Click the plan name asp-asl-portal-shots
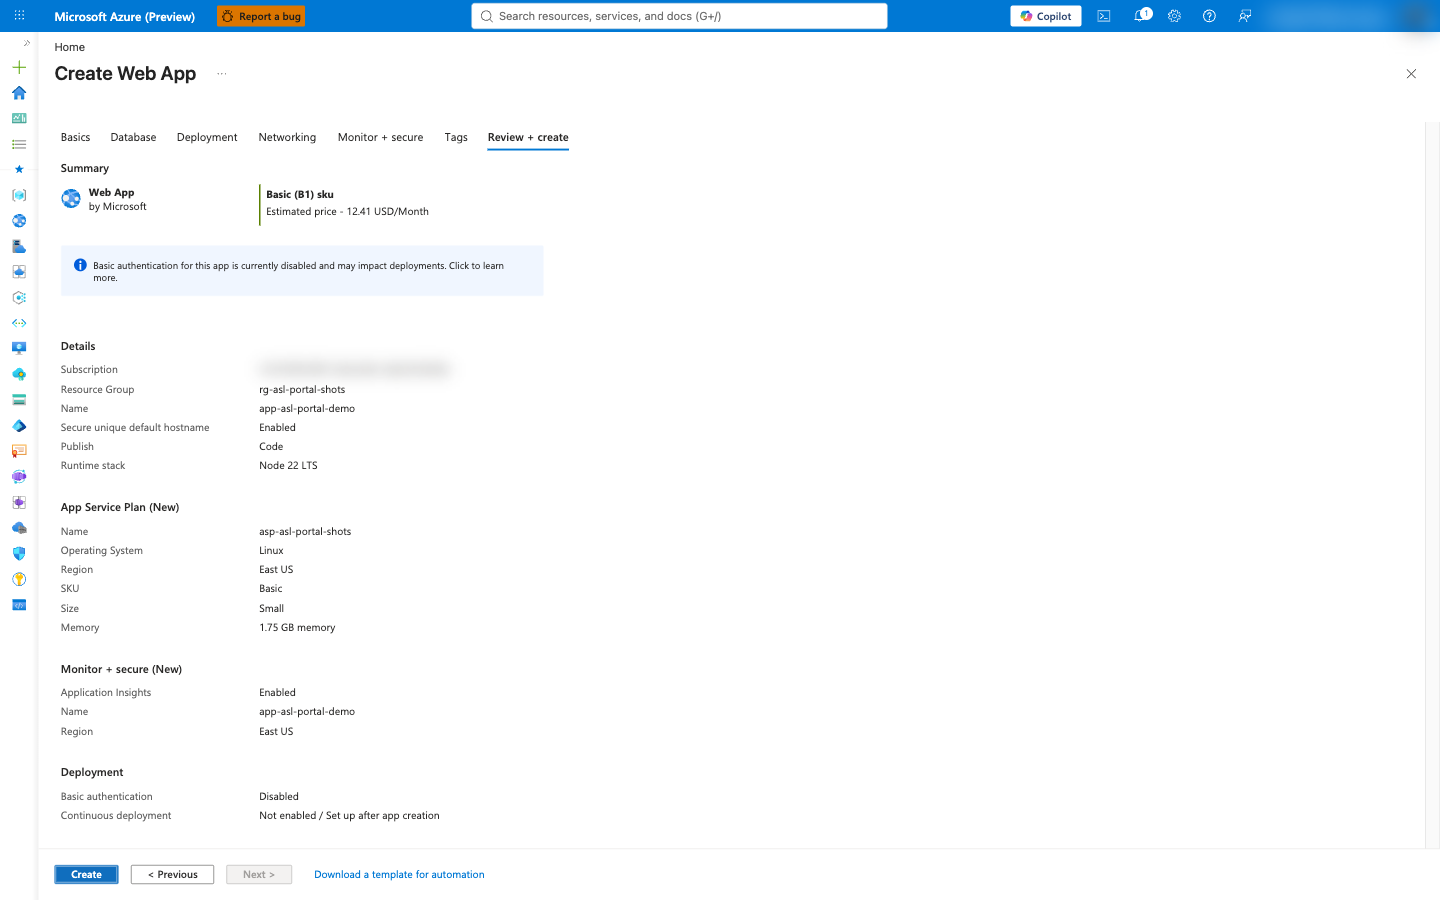Screen dimensions: 1440x900 [305, 531]
